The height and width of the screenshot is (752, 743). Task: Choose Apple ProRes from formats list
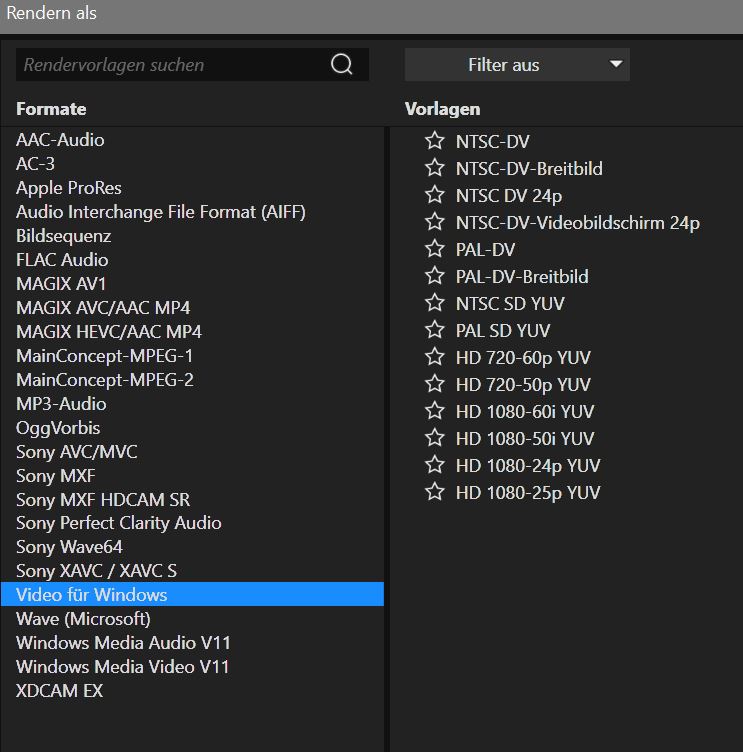pos(69,188)
